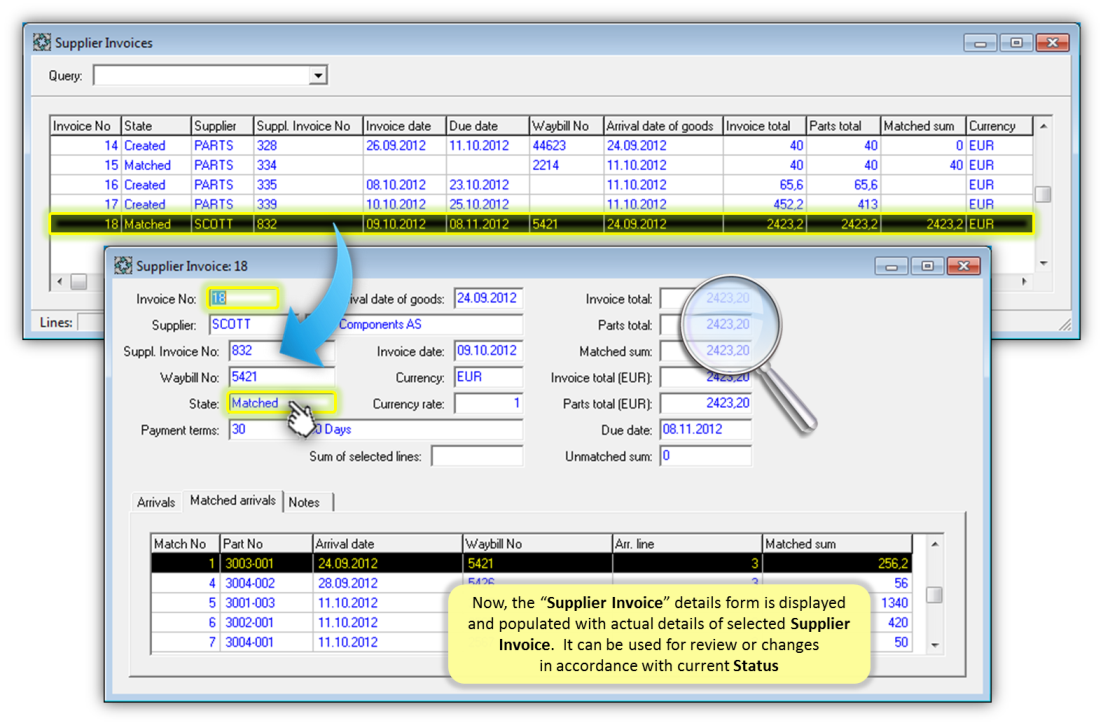Open the Query dropdown arrow
The image size is (1103, 725).
click(x=317, y=76)
